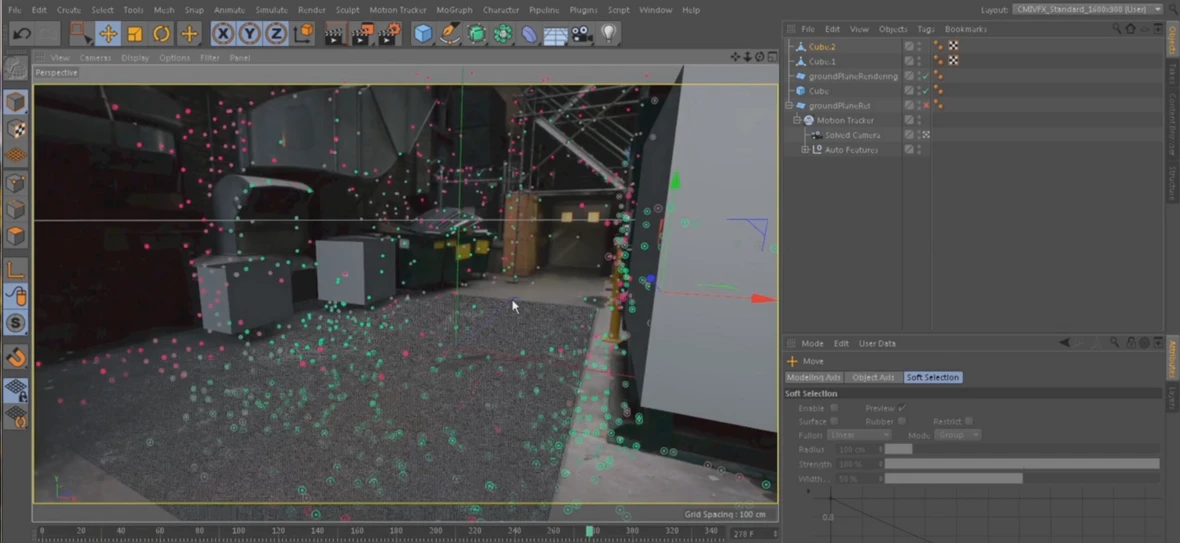Screen dimensions: 1180x543
Task: Open the Light object tool
Action: [608, 34]
